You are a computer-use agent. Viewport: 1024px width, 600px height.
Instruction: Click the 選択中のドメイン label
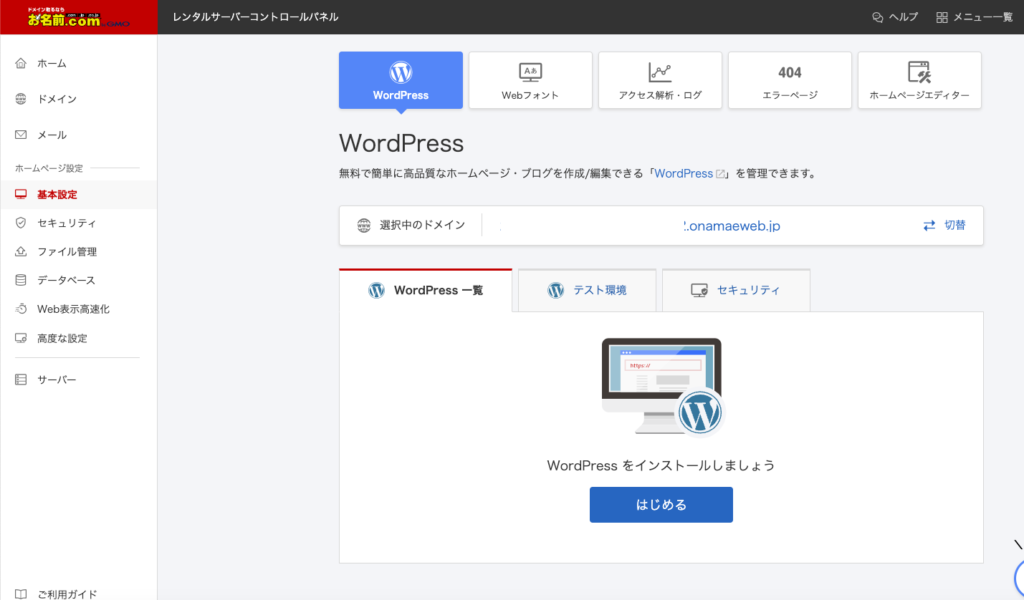423,225
